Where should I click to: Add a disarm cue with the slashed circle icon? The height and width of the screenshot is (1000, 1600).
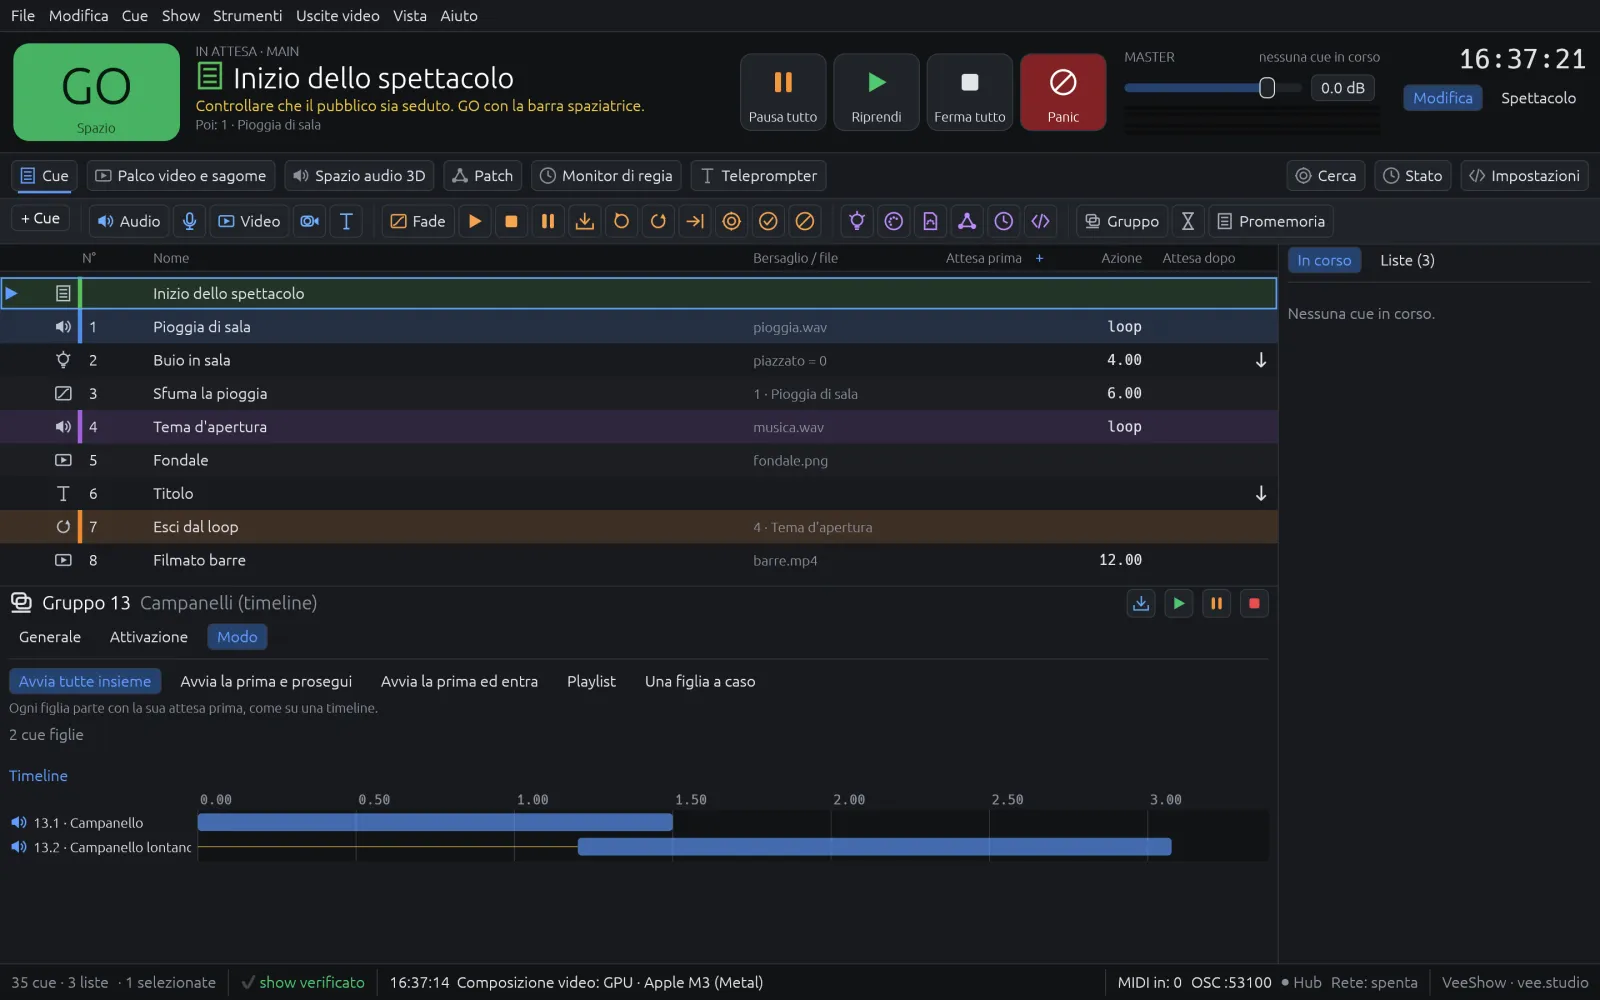click(x=805, y=221)
